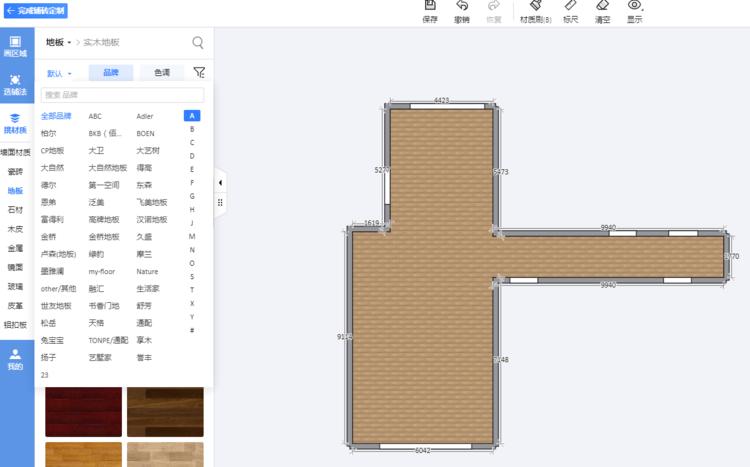Open the 默认 sort dropdown
Screen dimensions: 750x467
(59, 74)
